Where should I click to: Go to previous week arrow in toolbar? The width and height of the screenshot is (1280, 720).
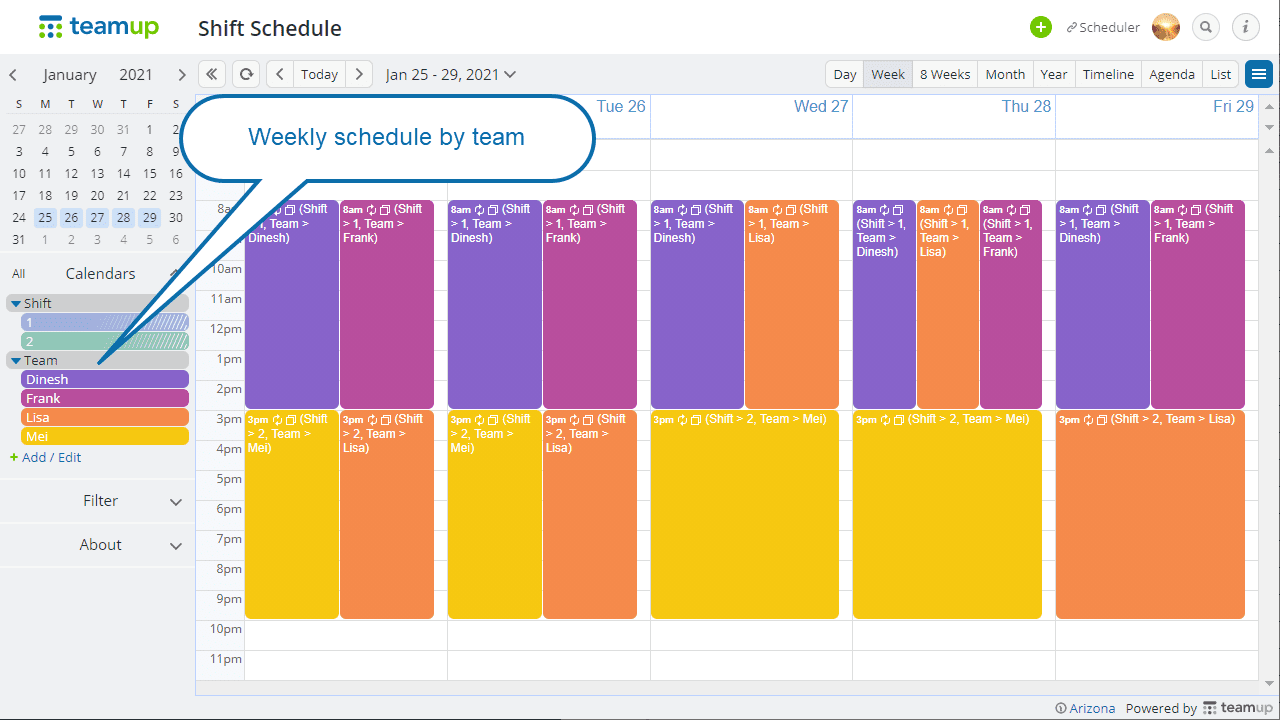coord(280,74)
